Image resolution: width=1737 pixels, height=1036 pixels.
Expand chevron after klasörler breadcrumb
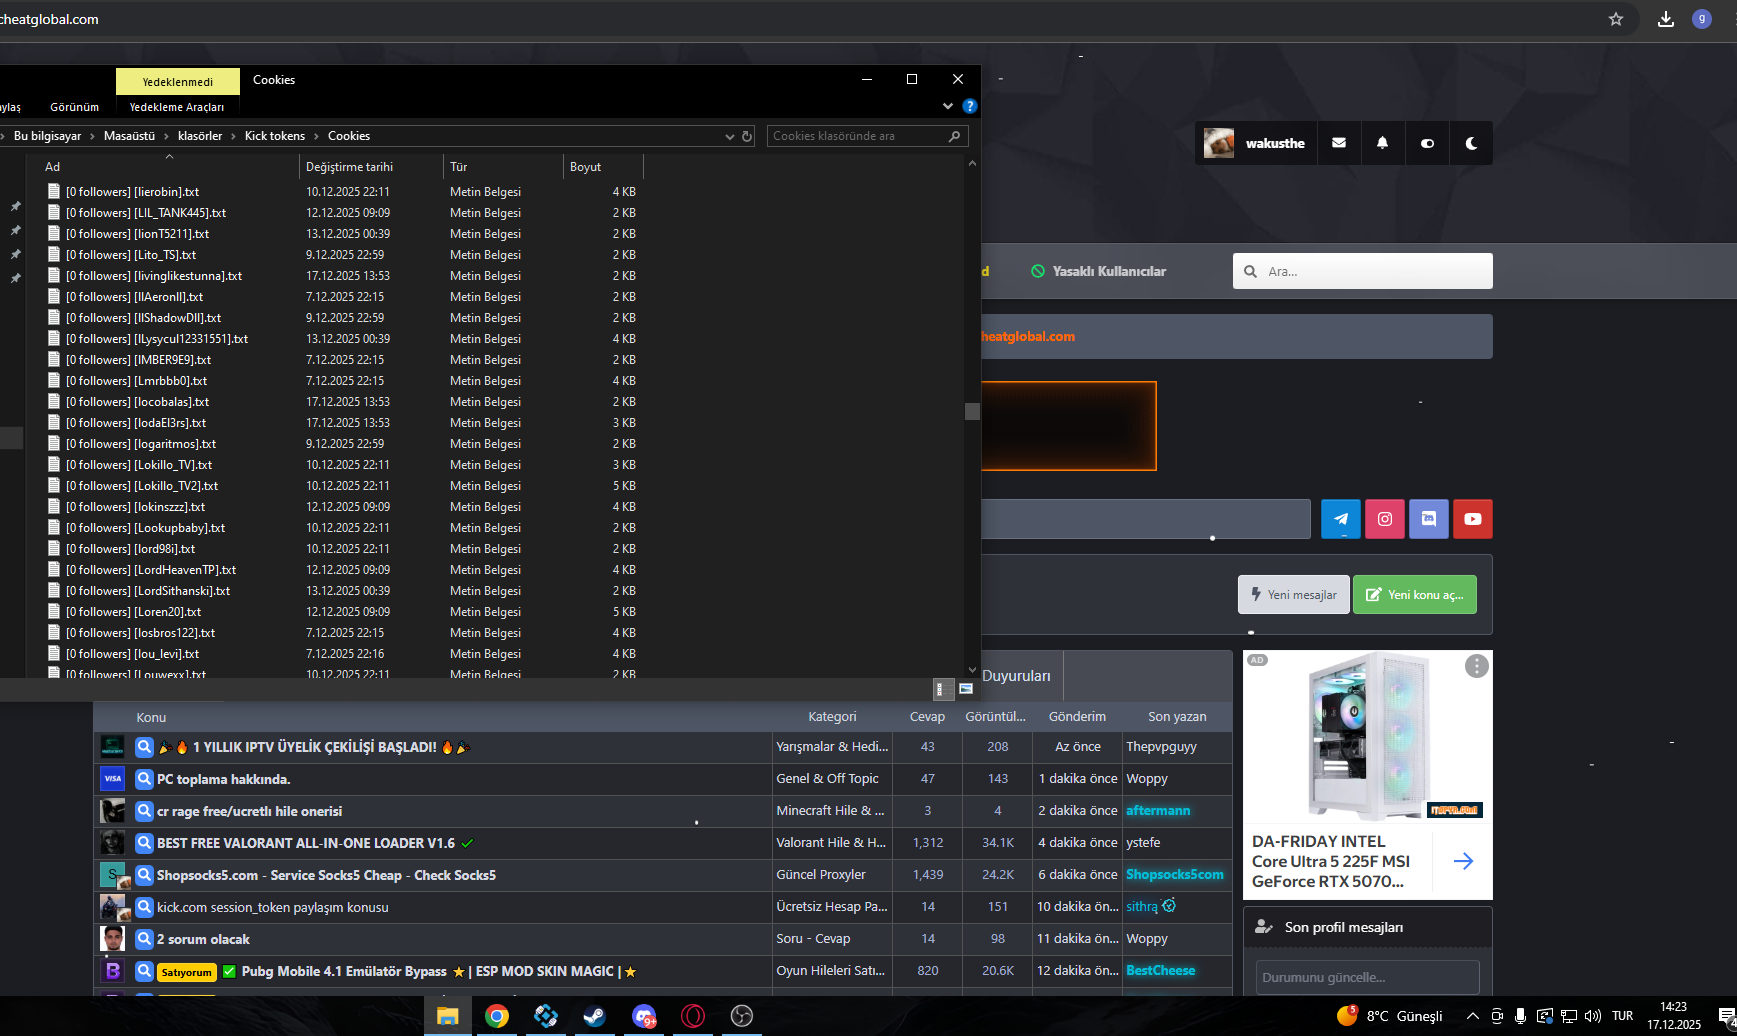(x=234, y=136)
